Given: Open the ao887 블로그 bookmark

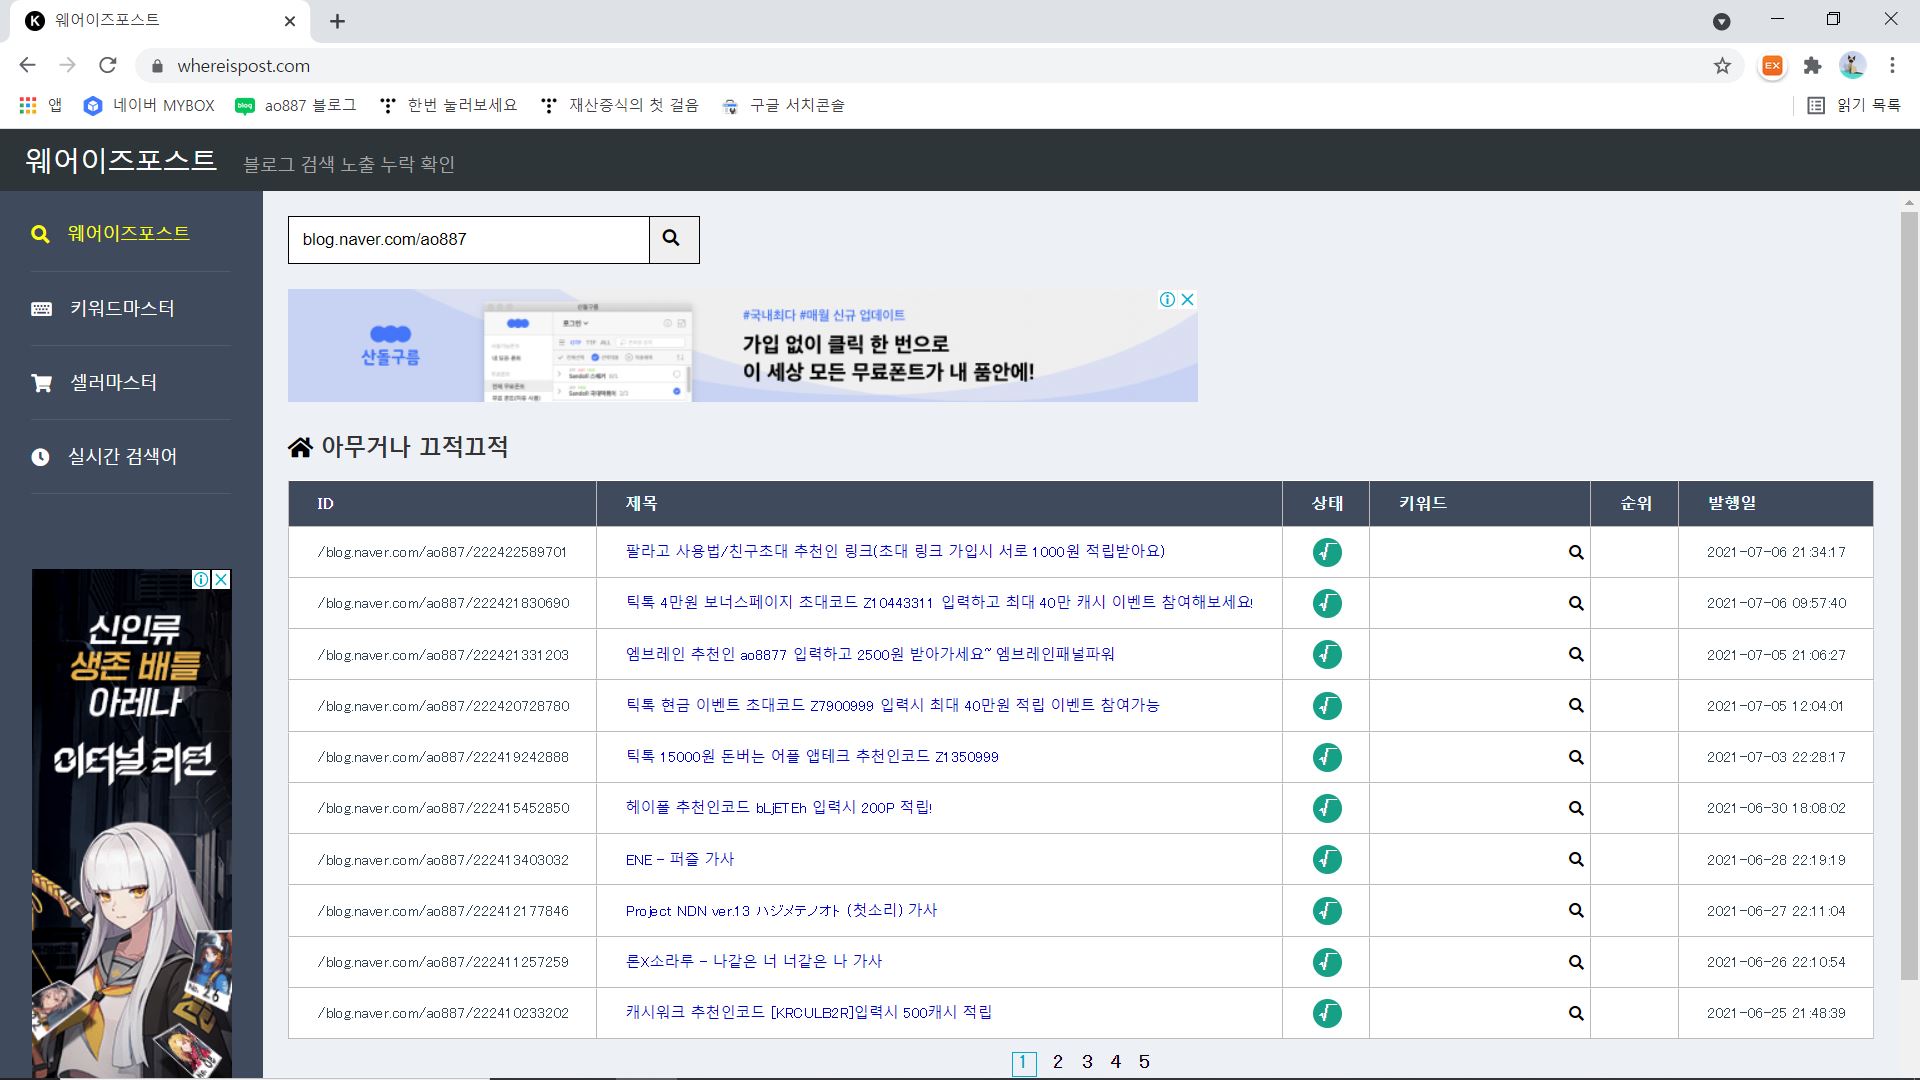Looking at the screenshot, I should [x=296, y=106].
